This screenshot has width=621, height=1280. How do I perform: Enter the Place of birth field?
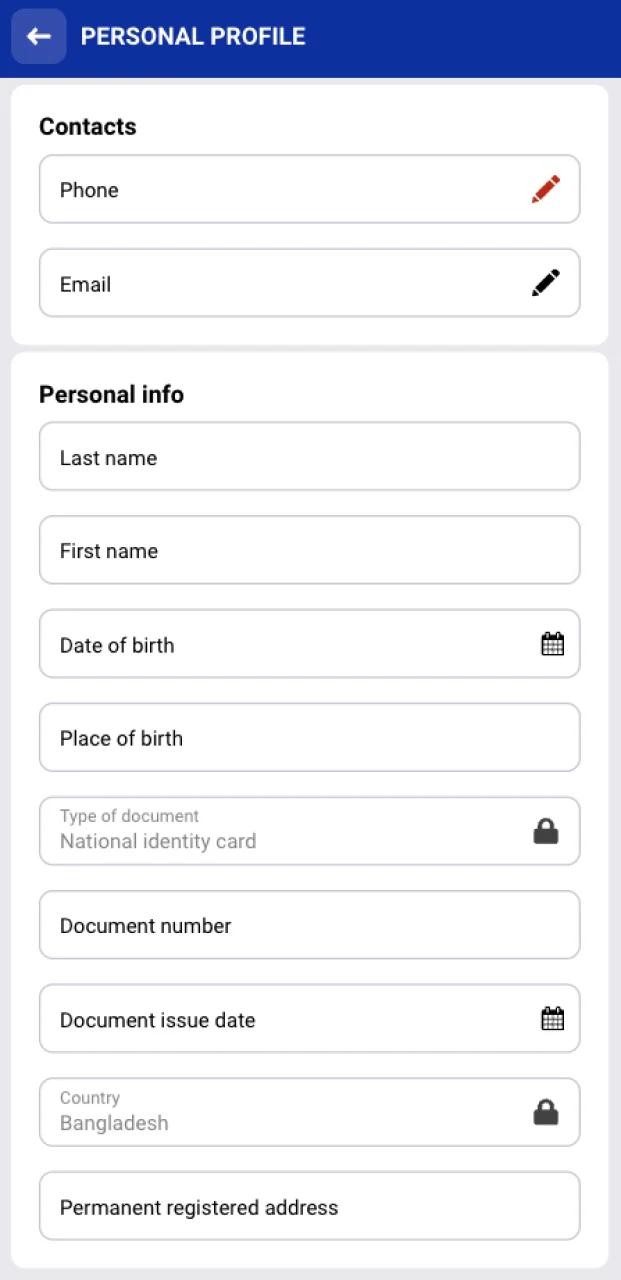pyautogui.click(x=309, y=738)
